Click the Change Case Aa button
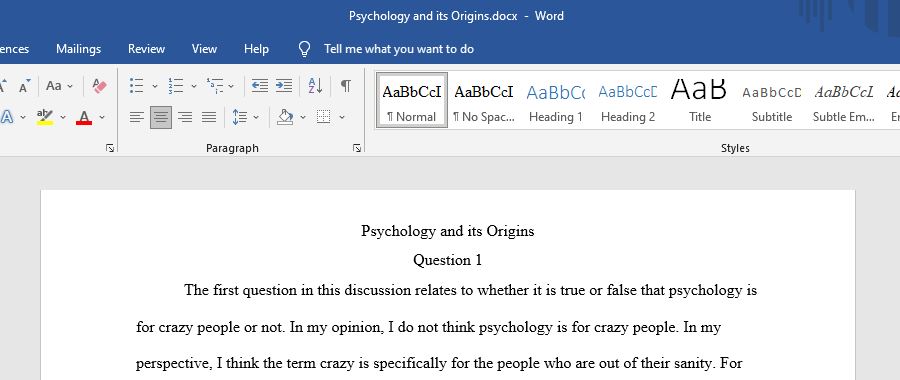Screen dimensions: 900x380 53,86
